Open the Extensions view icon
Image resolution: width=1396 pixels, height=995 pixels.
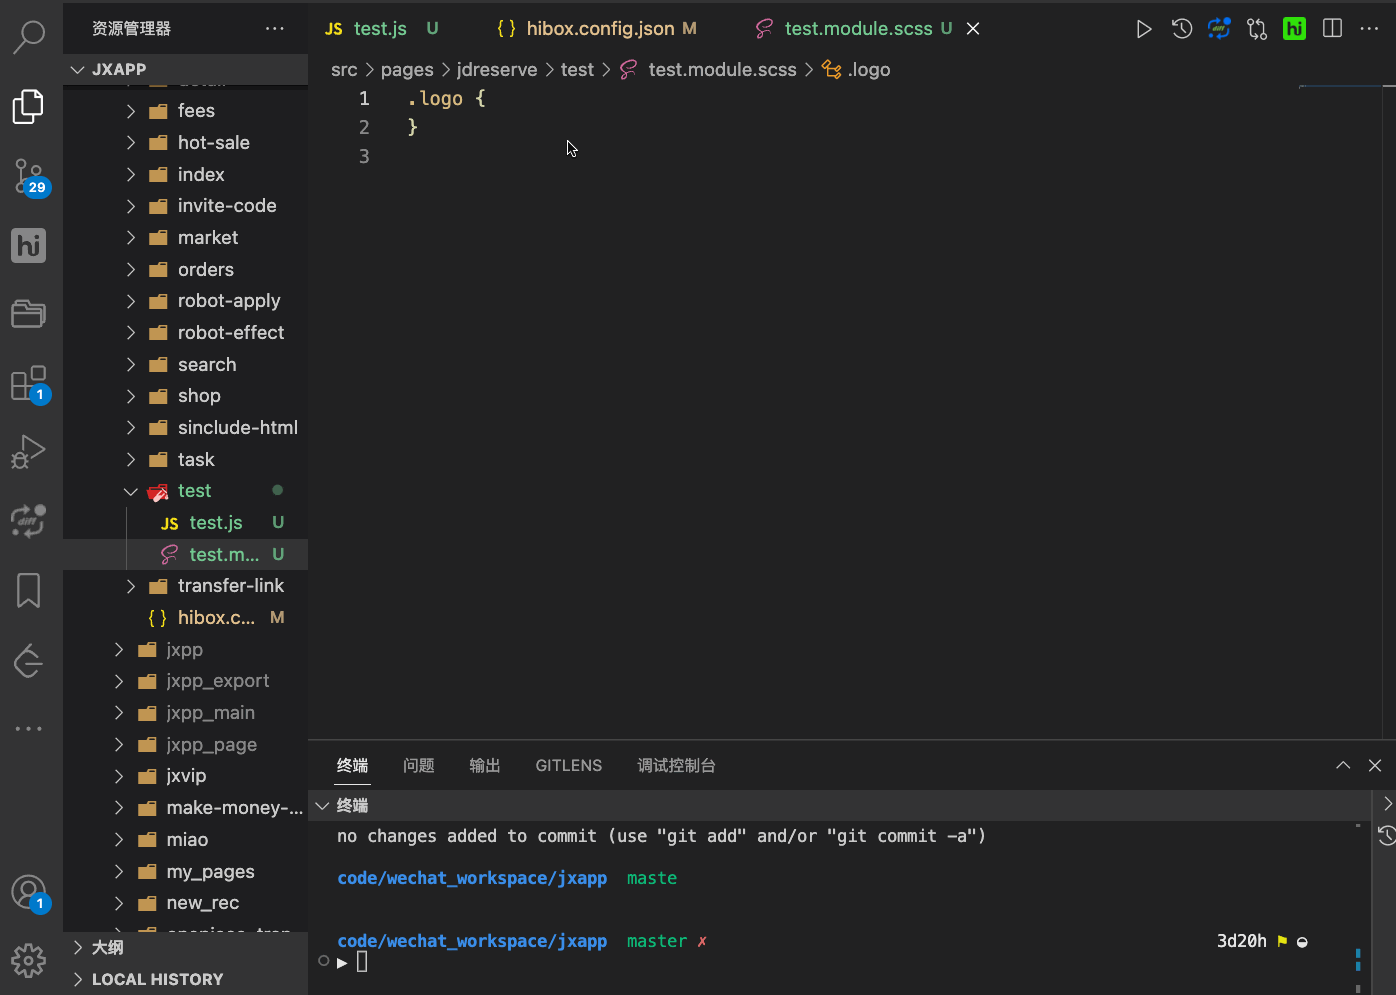[x=29, y=384]
